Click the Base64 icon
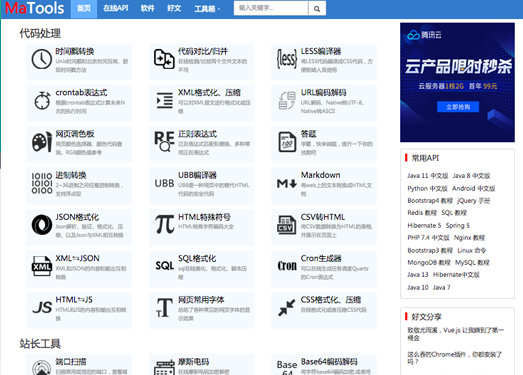 click(x=287, y=367)
